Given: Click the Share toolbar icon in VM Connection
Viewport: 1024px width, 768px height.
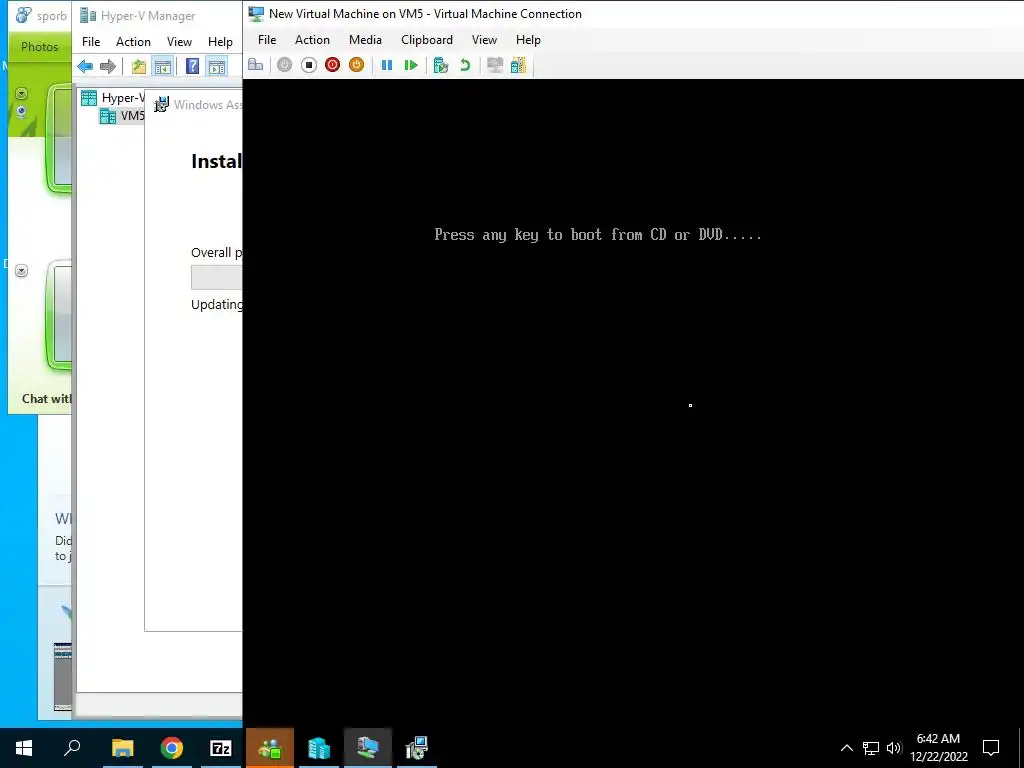Looking at the screenshot, I should tap(519, 65).
